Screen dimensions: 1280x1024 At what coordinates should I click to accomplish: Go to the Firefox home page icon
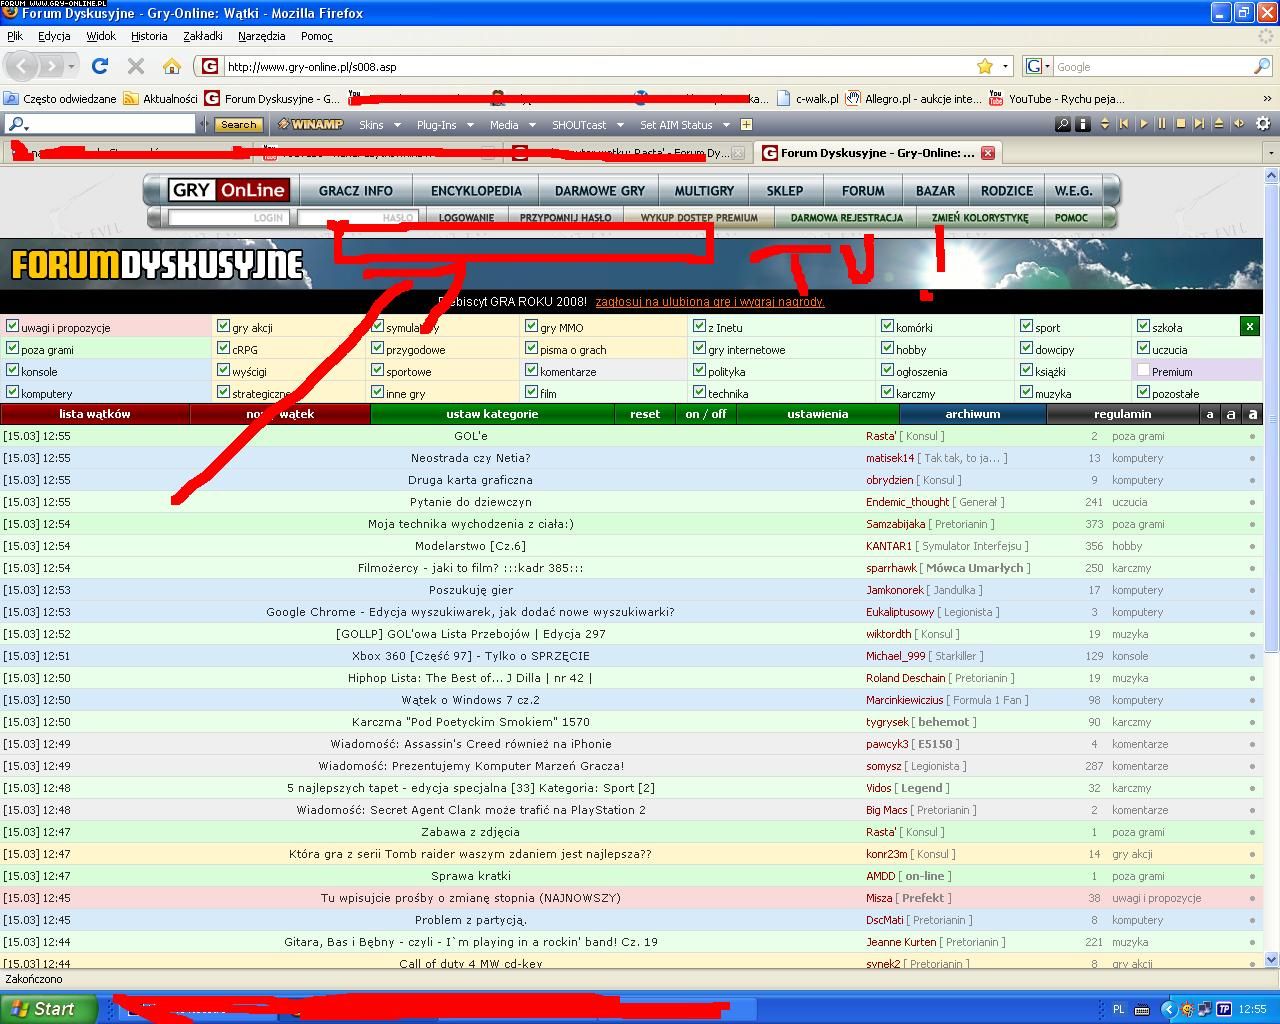(172, 66)
